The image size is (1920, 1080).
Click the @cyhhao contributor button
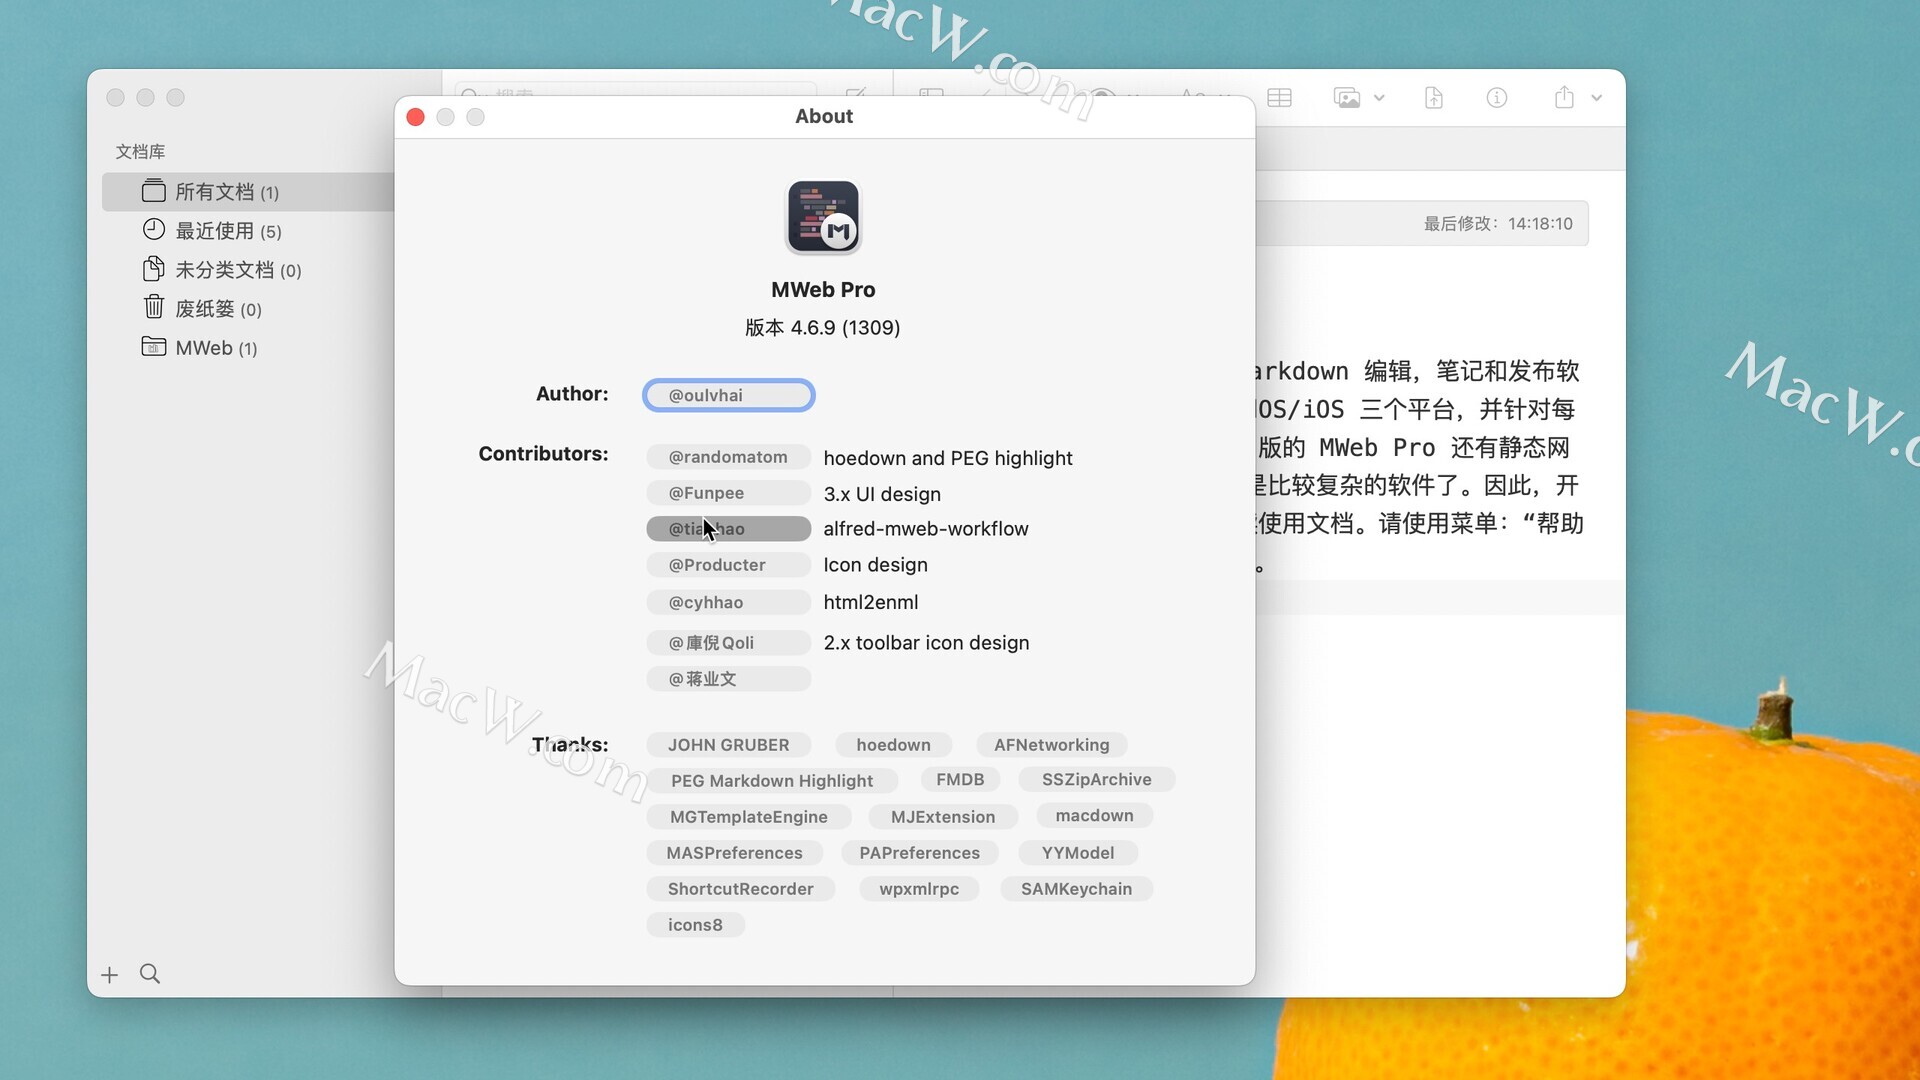(x=729, y=603)
